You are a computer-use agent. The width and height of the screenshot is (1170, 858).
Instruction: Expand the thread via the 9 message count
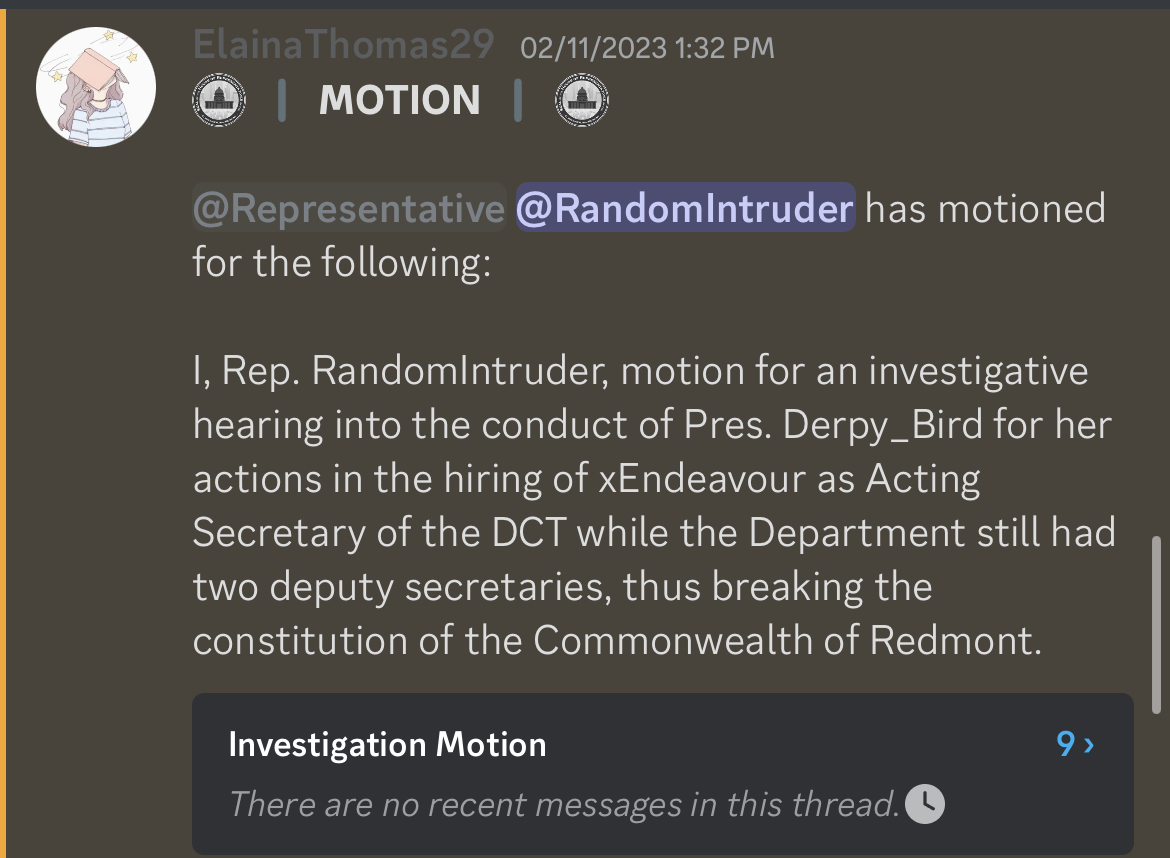[x=1066, y=744]
